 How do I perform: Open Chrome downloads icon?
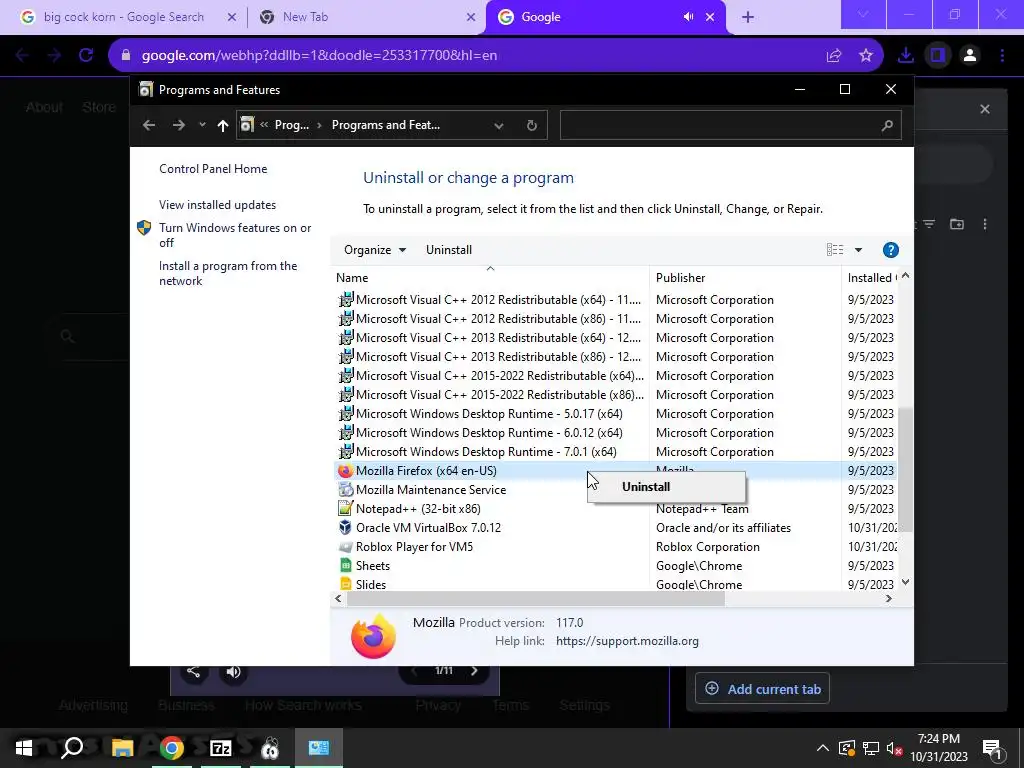(906, 56)
